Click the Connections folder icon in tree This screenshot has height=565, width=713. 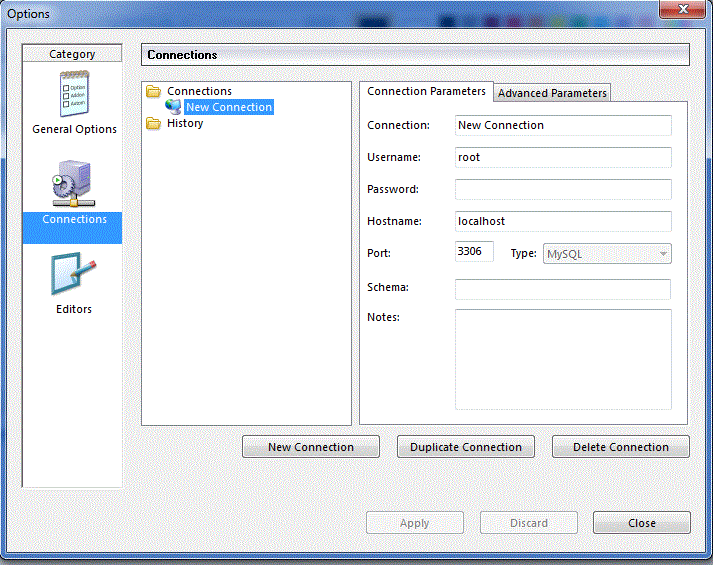[154, 91]
